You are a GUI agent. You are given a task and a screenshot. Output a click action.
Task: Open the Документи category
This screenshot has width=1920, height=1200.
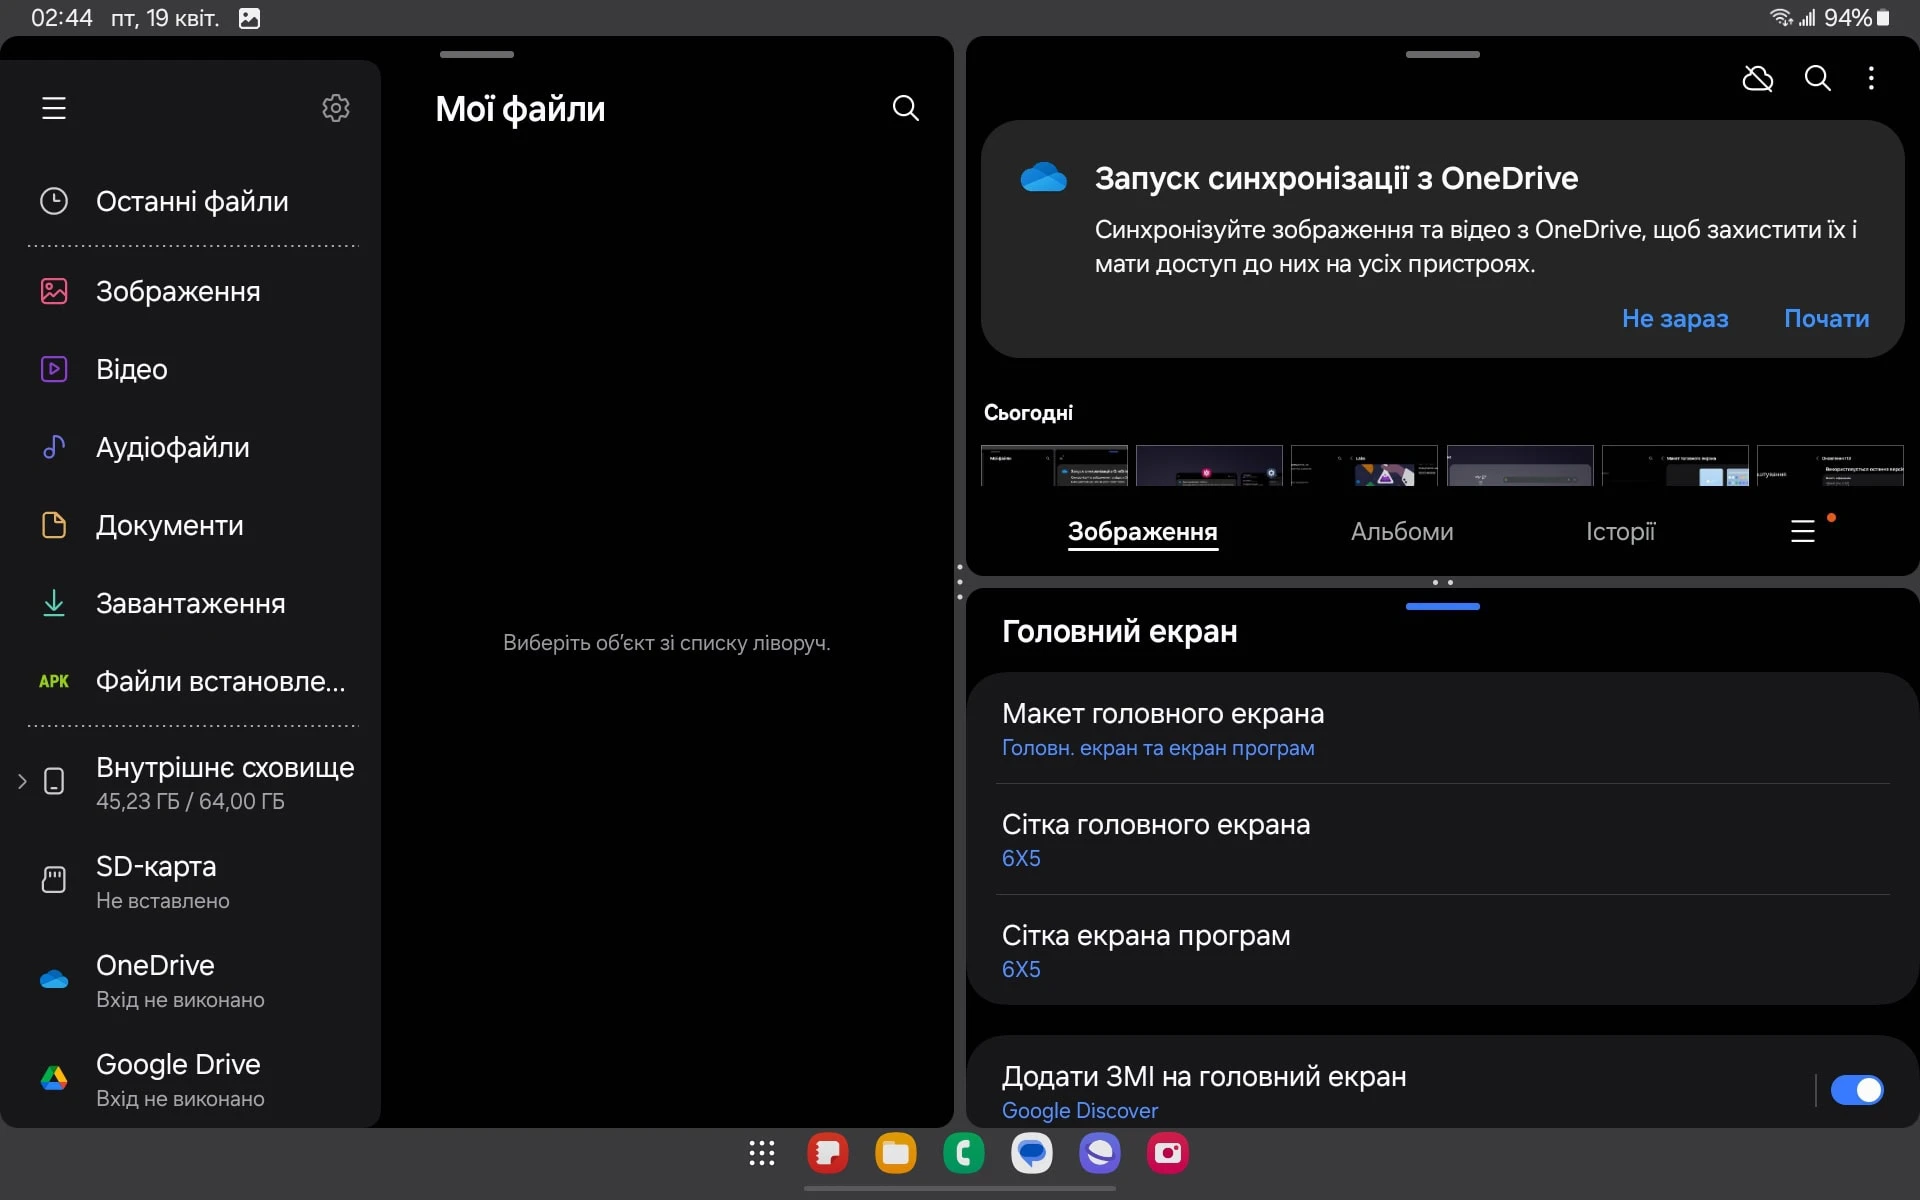(x=192, y=525)
